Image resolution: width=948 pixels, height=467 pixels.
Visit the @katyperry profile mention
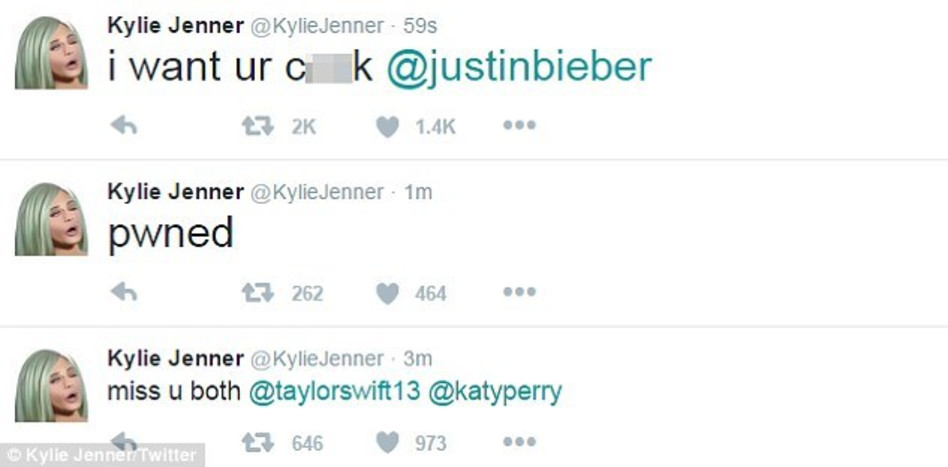(x=495, y=392)
